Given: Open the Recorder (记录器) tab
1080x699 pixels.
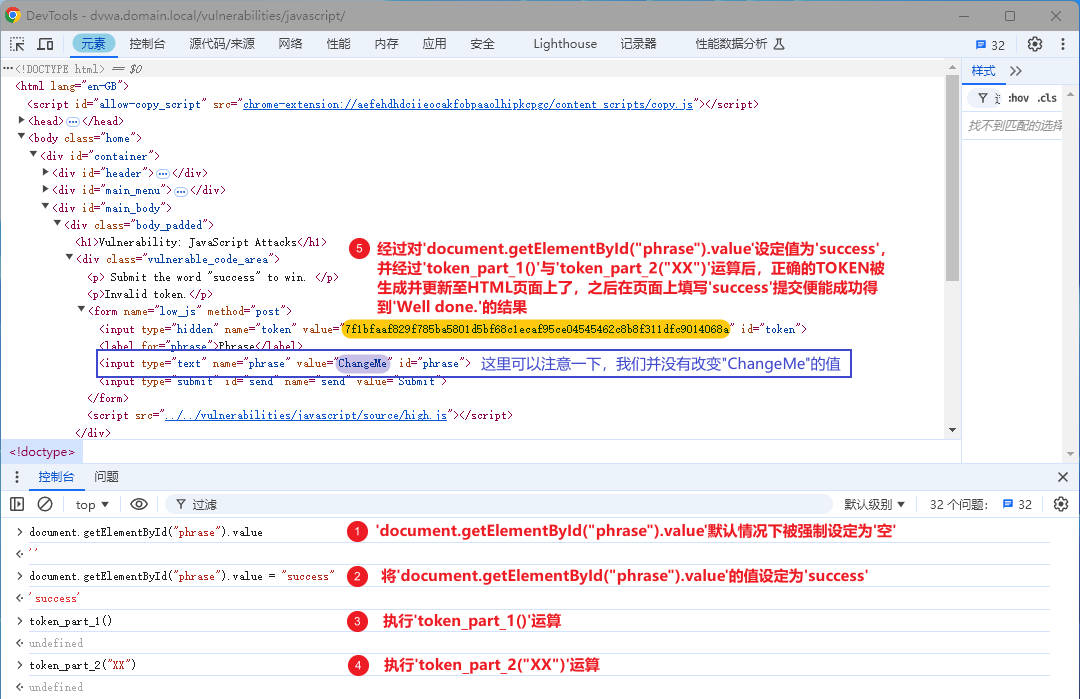Looking at the screenshot, I should pos(638,44).
